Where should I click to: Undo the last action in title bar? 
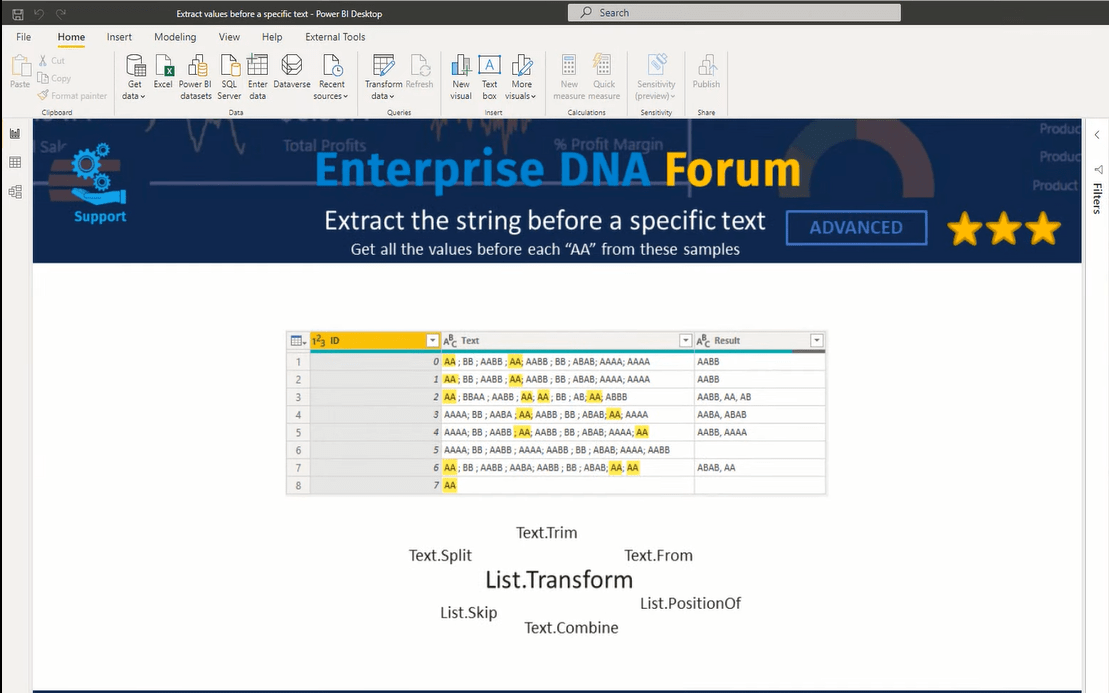point(39,13)
